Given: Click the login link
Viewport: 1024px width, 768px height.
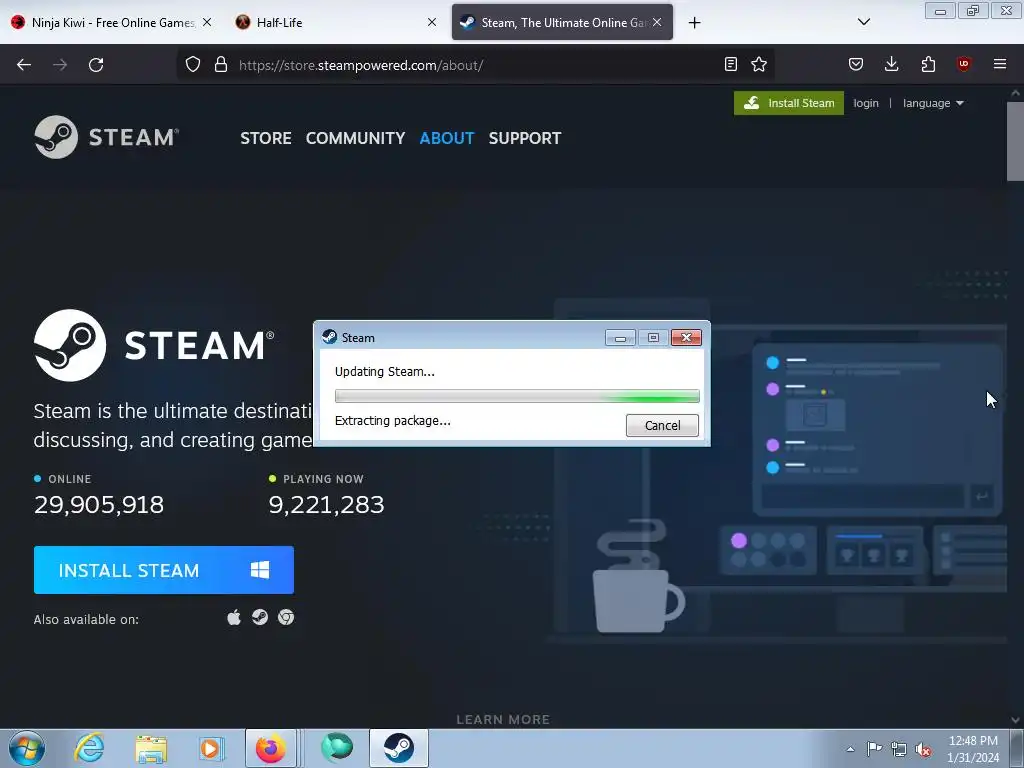Looking at the screenshot, I should [866, 103].
